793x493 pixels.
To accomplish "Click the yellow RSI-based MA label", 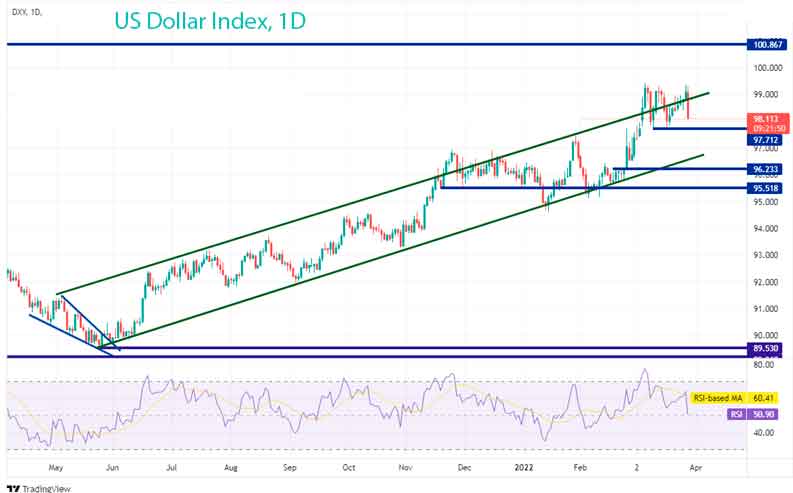I will pos(718,397).
